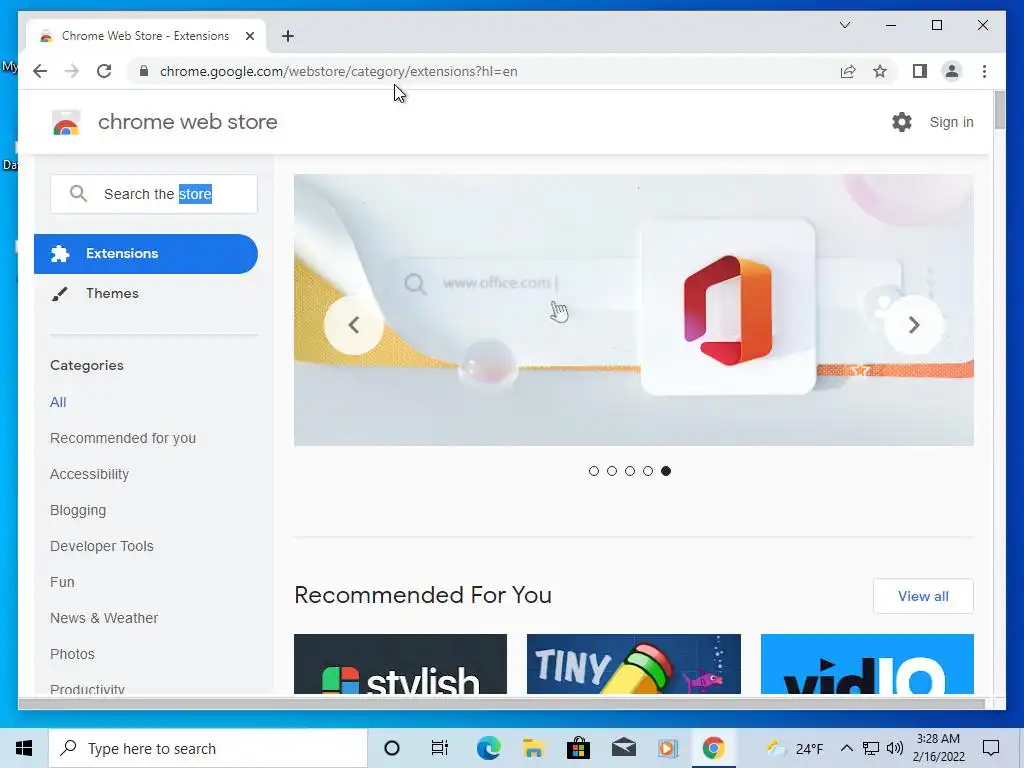Open the vidIQ extension card

coord(867,664)
